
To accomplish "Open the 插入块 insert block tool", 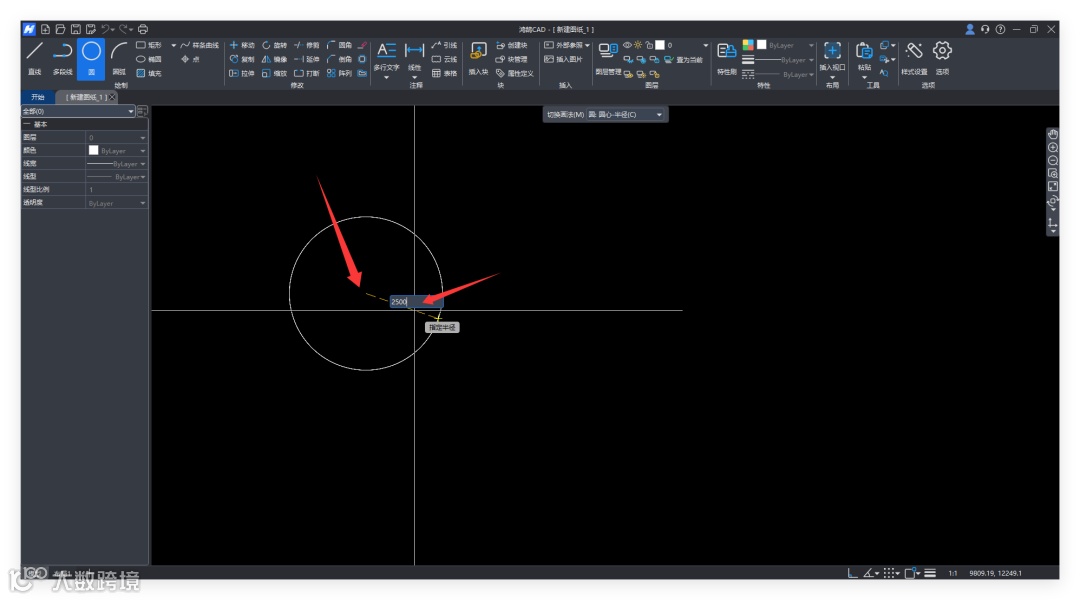I will (x=478, y=58).
